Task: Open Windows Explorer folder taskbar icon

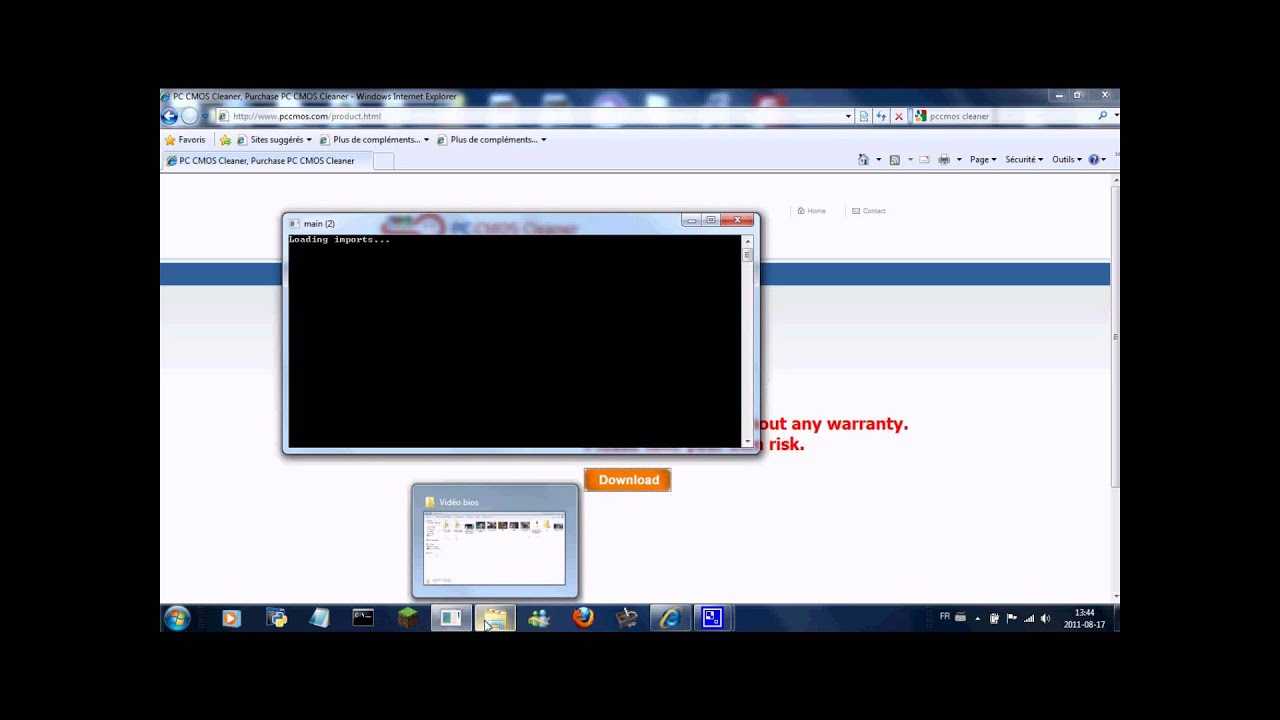Action: point(495,619)
